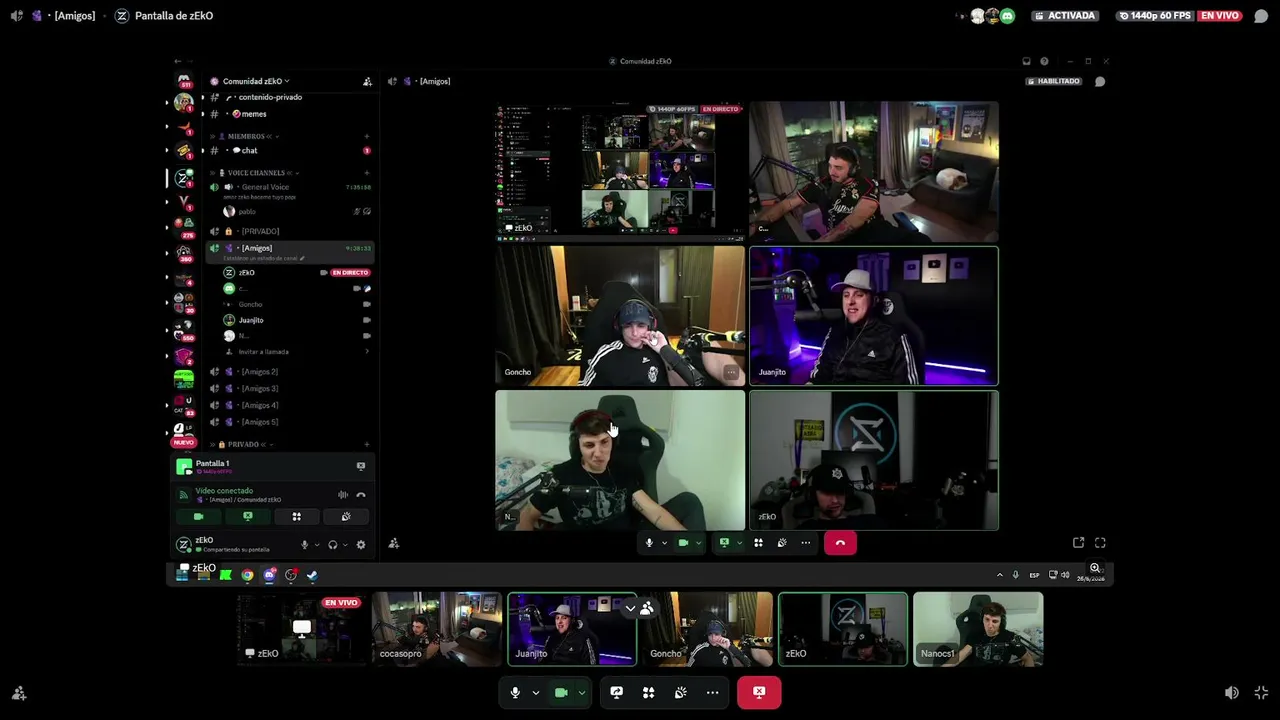Click ACTIVADA status badge at top
The image size is (1280, 720).
point(1066,16)
